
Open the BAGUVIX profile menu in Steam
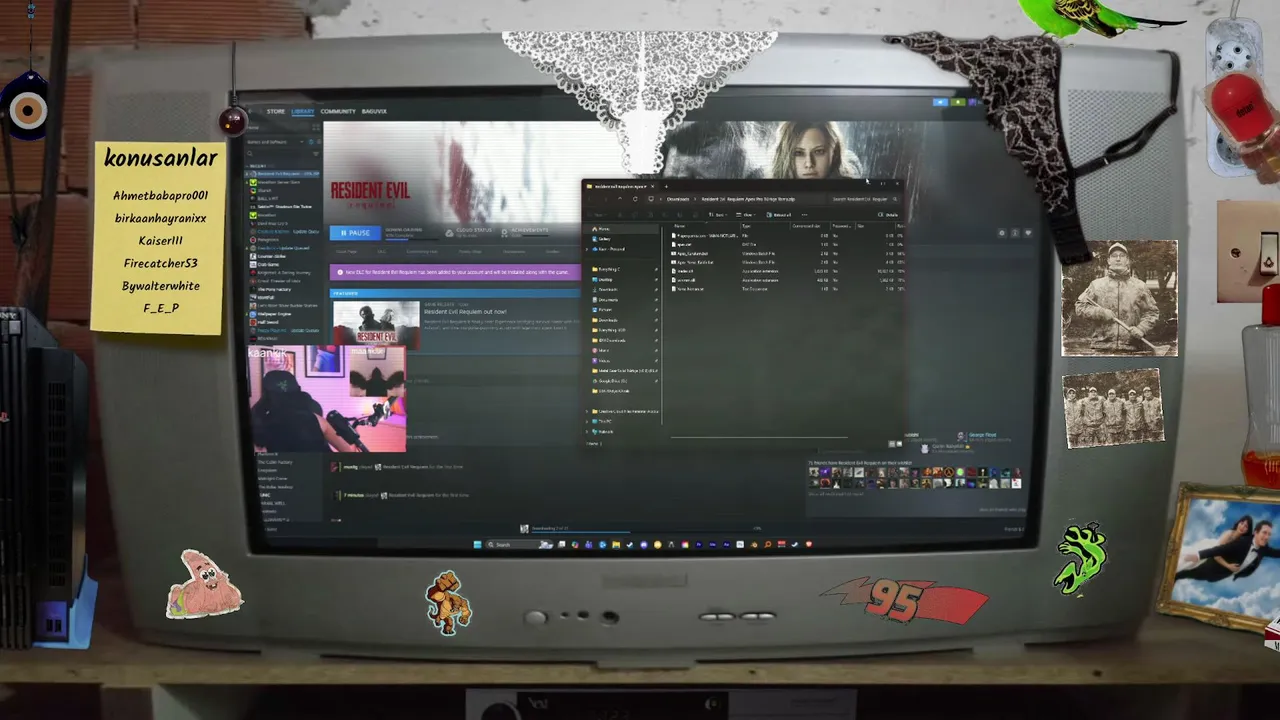374,111
